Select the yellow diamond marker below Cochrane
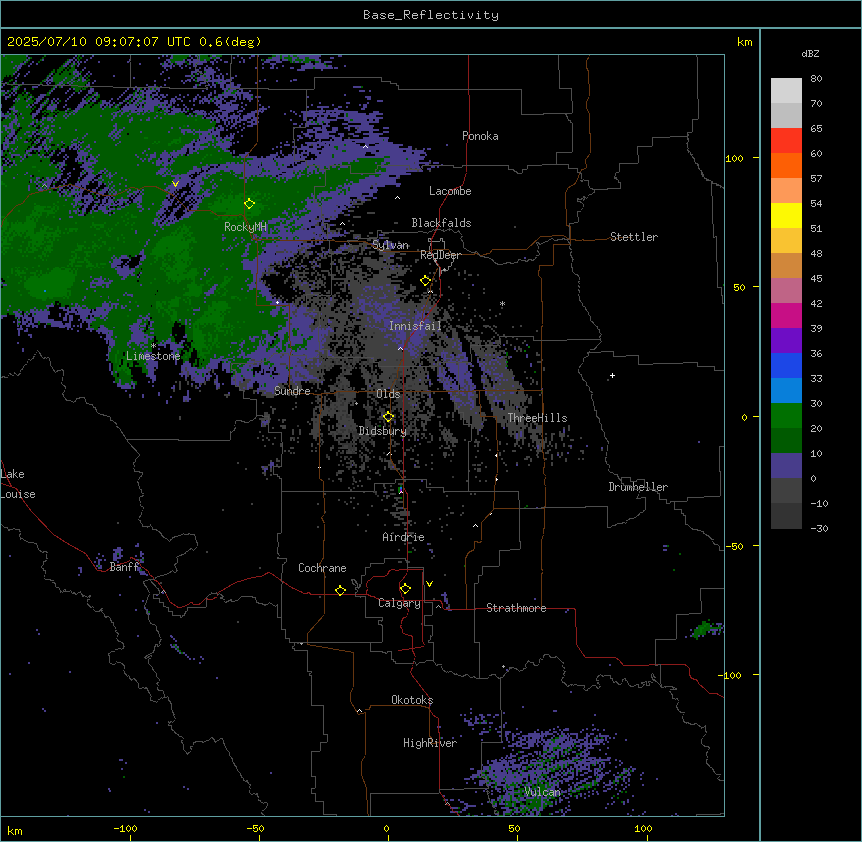The width and height of the screenshot is (862, 842). pyautogui.click(x=340, y=590)
